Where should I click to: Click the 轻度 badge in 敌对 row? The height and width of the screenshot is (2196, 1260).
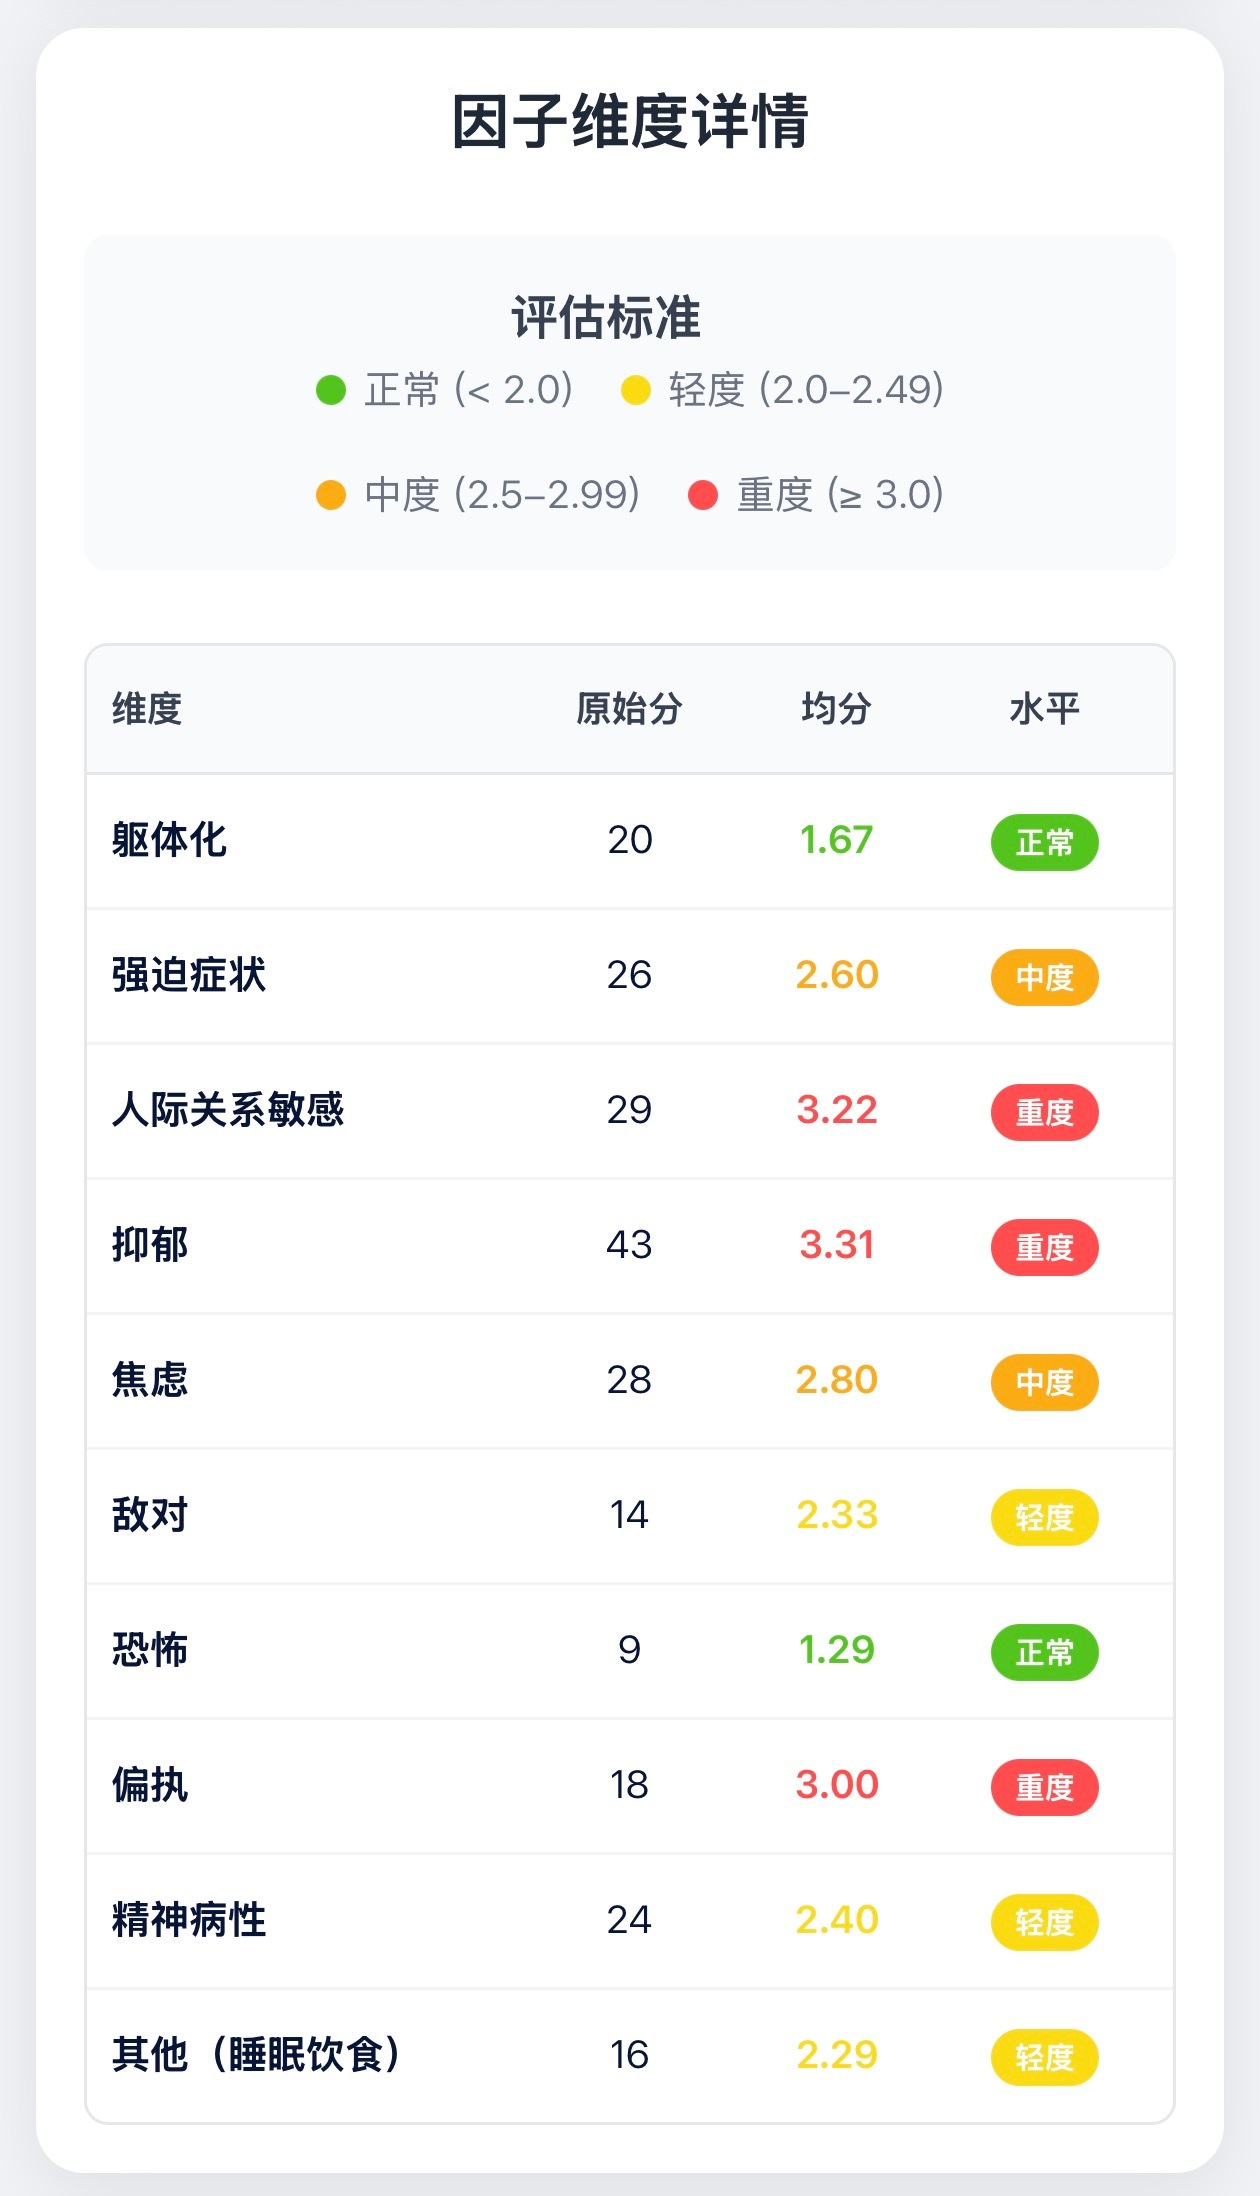1044,1517
